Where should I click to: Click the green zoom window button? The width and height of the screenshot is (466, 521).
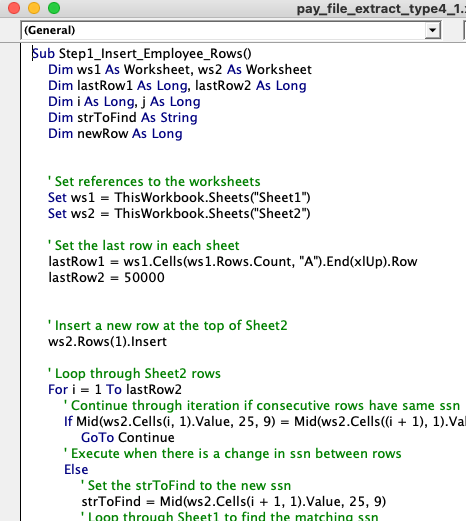[54, 8]
